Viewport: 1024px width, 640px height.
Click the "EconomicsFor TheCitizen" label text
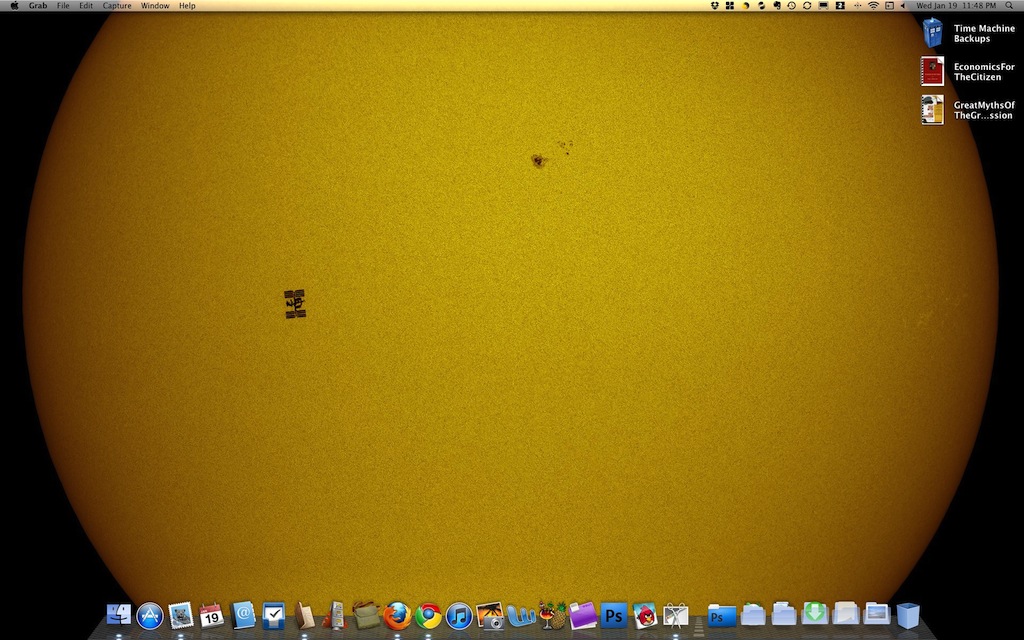point(984,72)
